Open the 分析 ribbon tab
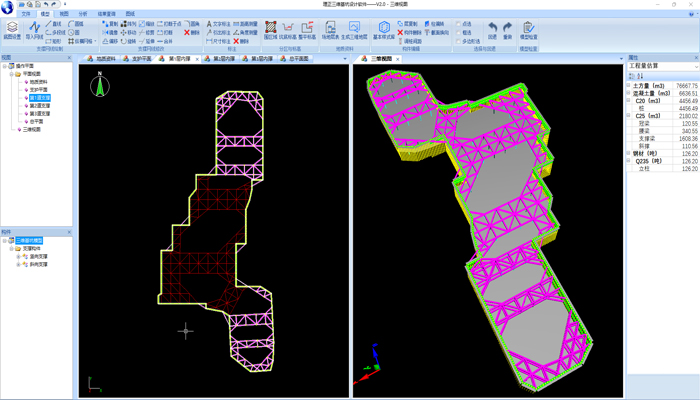 82,14
